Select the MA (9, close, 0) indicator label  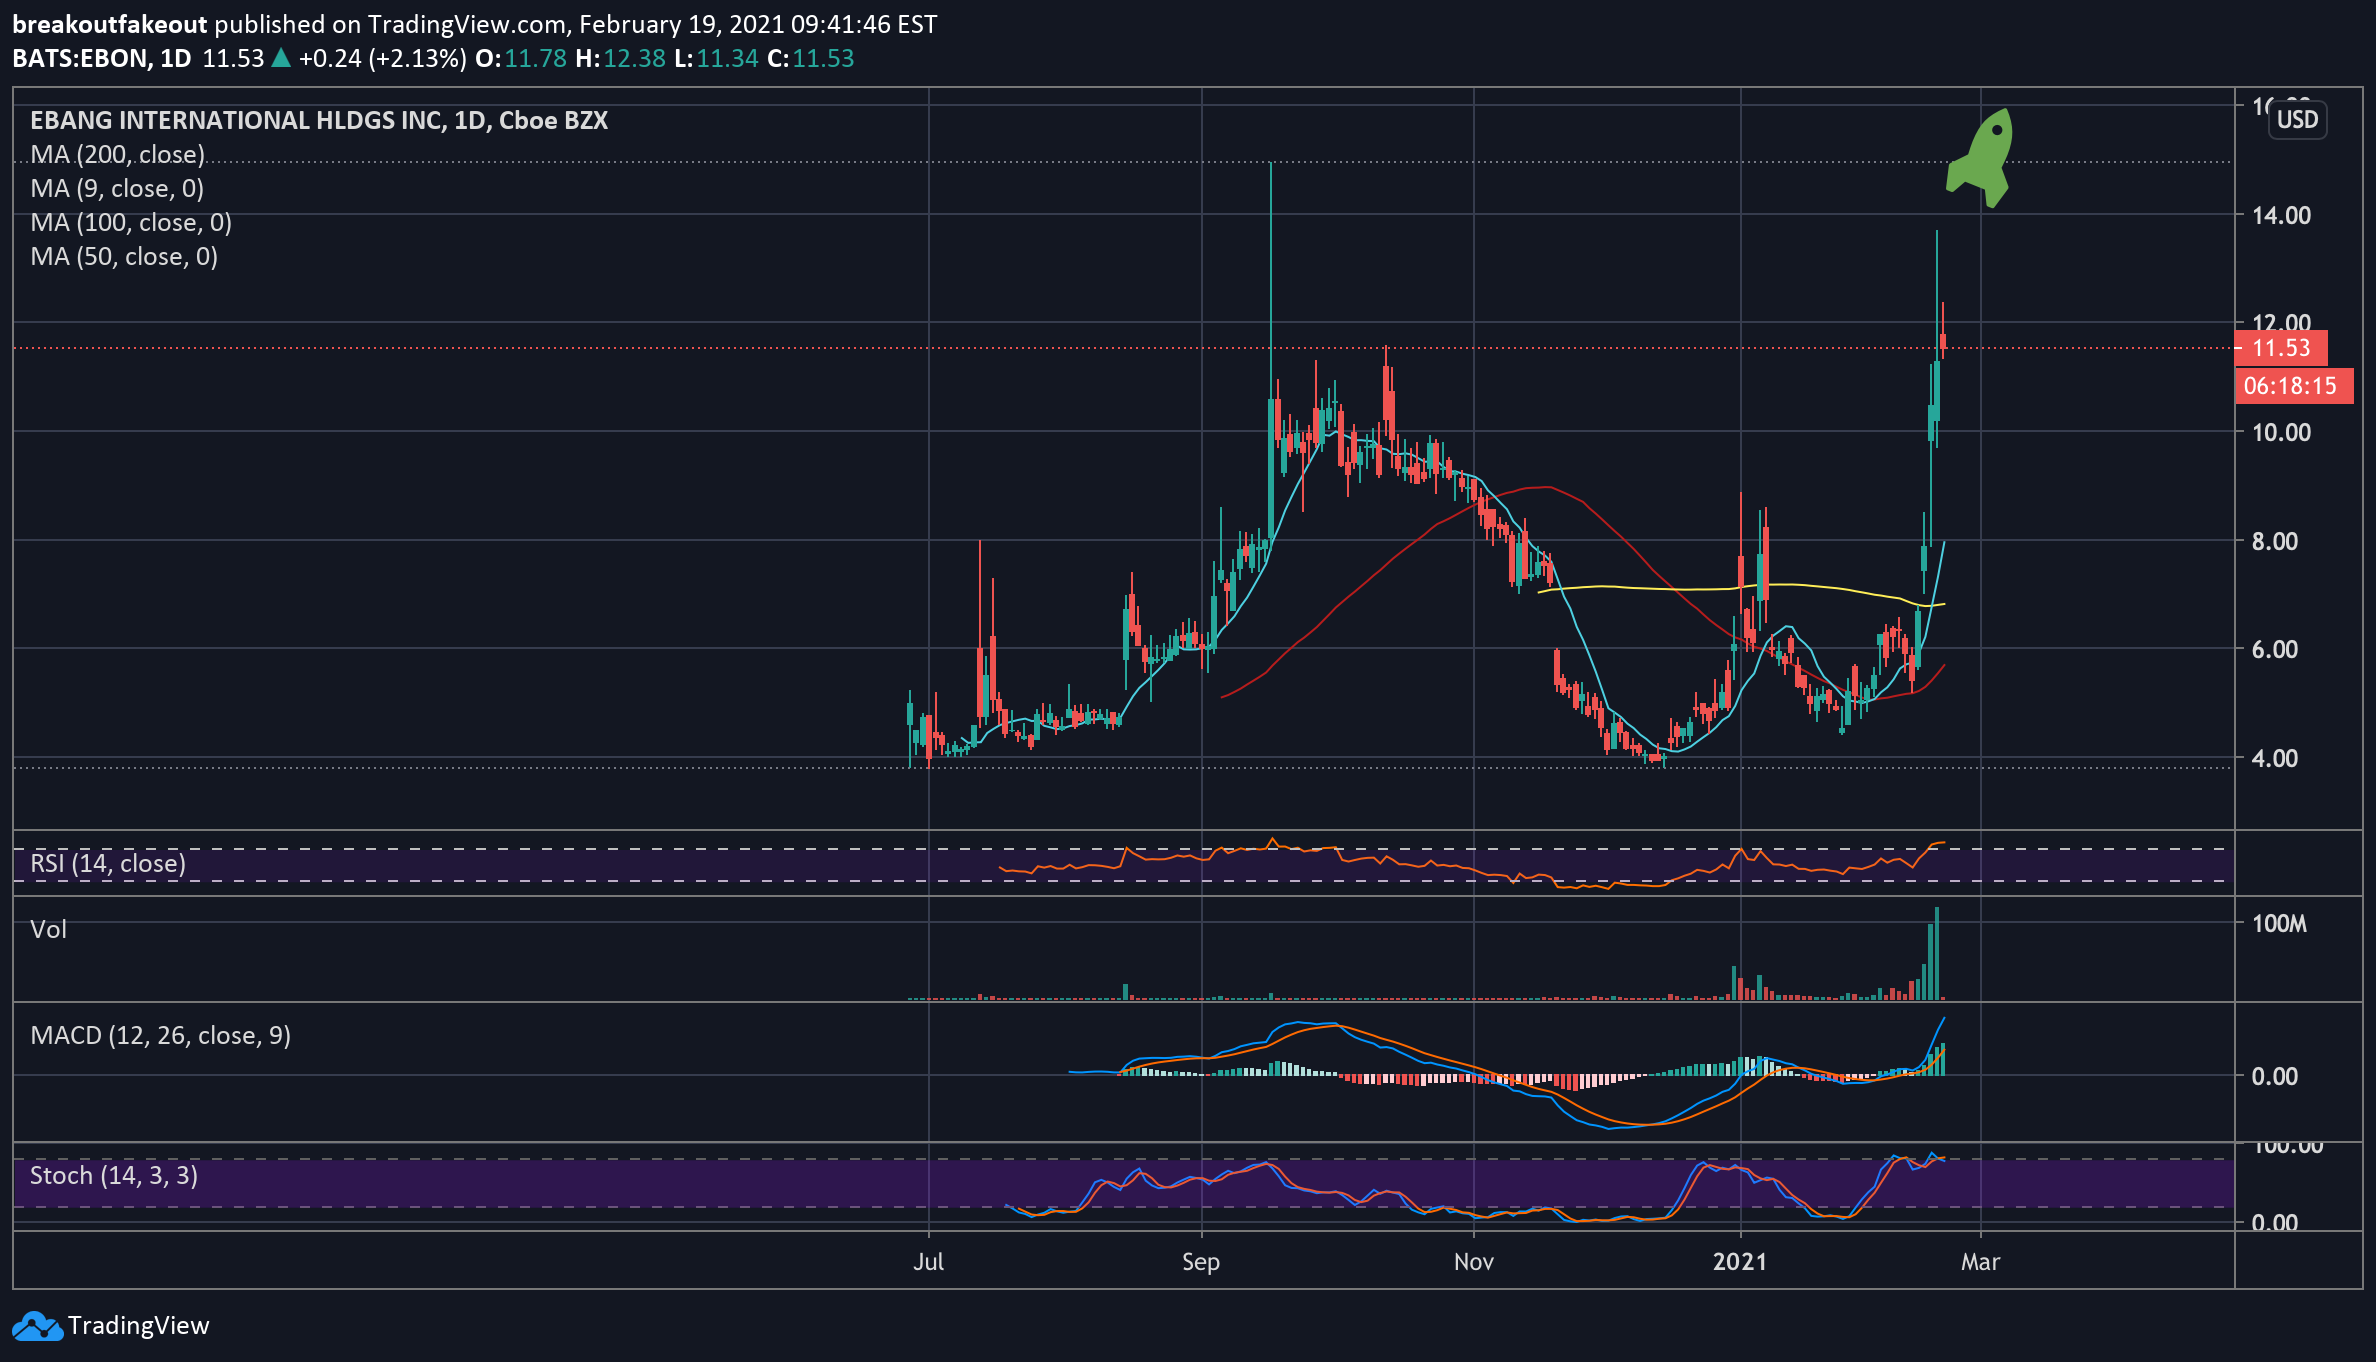click(117, 189)
